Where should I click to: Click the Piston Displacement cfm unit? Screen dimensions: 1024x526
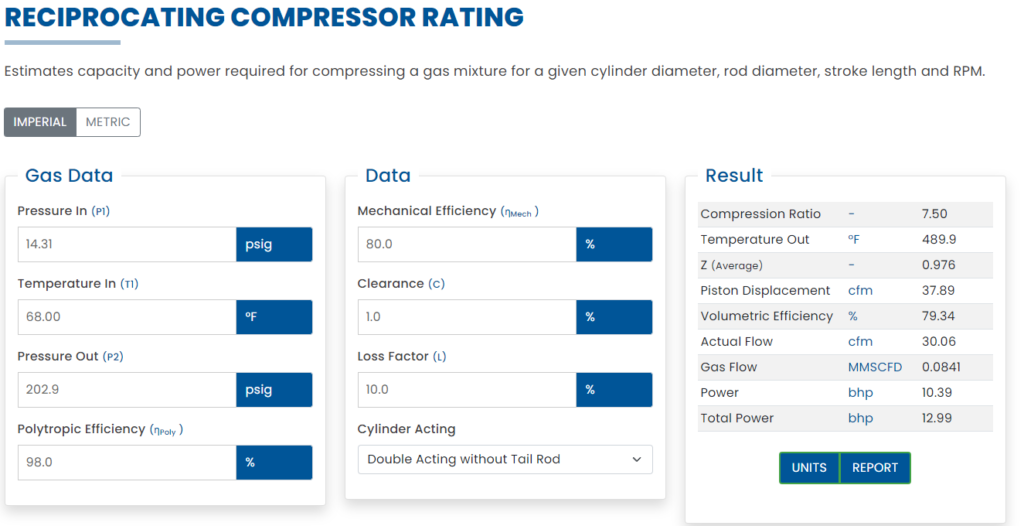click(x=859, y=291)
